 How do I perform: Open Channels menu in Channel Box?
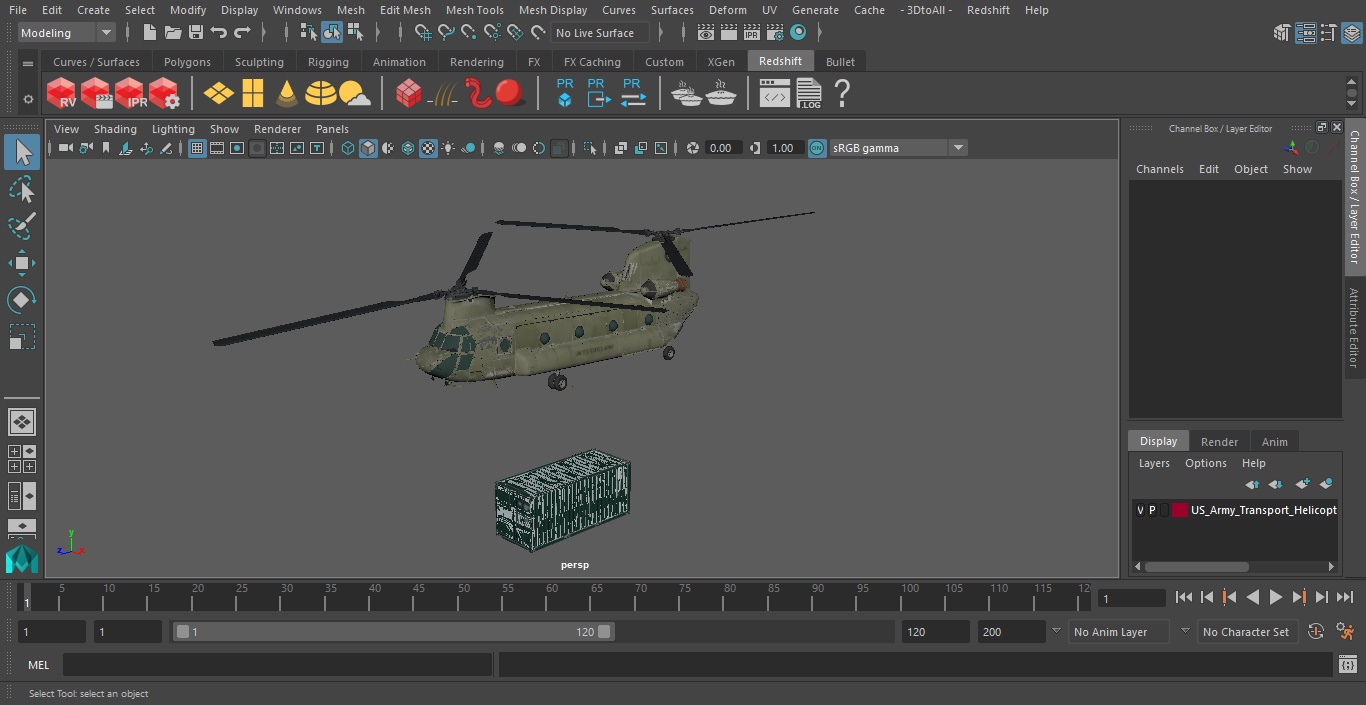pyautogui.click(x=1159, y=169)
